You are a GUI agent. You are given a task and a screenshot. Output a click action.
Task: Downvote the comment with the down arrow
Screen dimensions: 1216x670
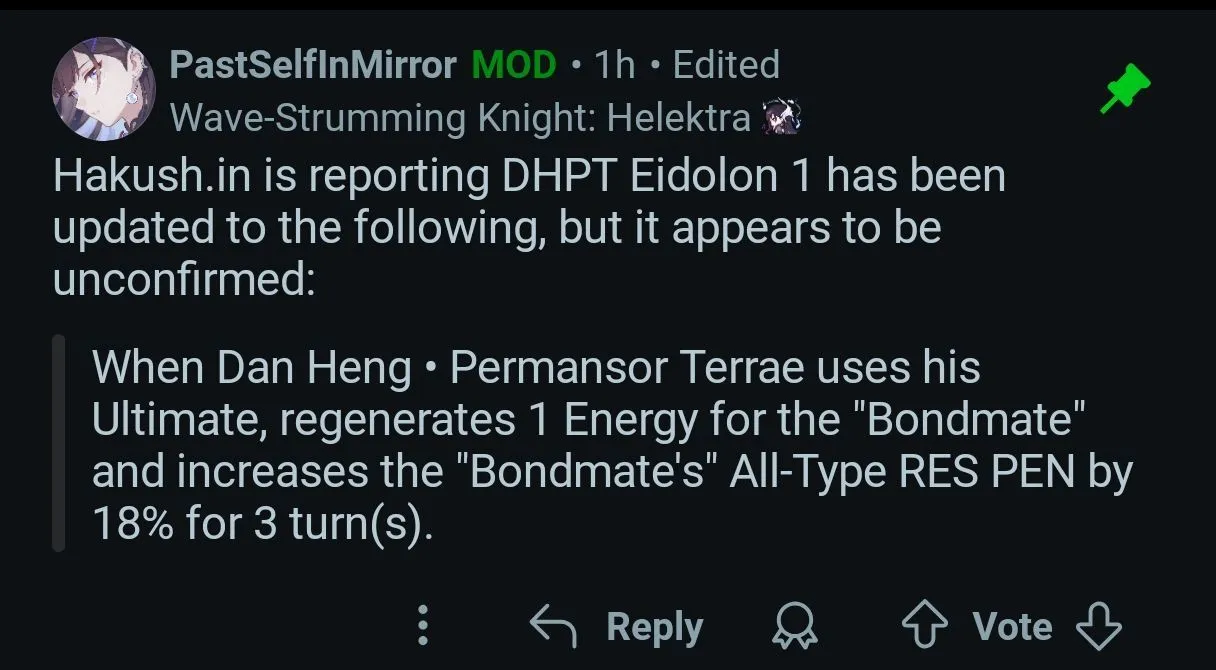[x=1098, y=626]
